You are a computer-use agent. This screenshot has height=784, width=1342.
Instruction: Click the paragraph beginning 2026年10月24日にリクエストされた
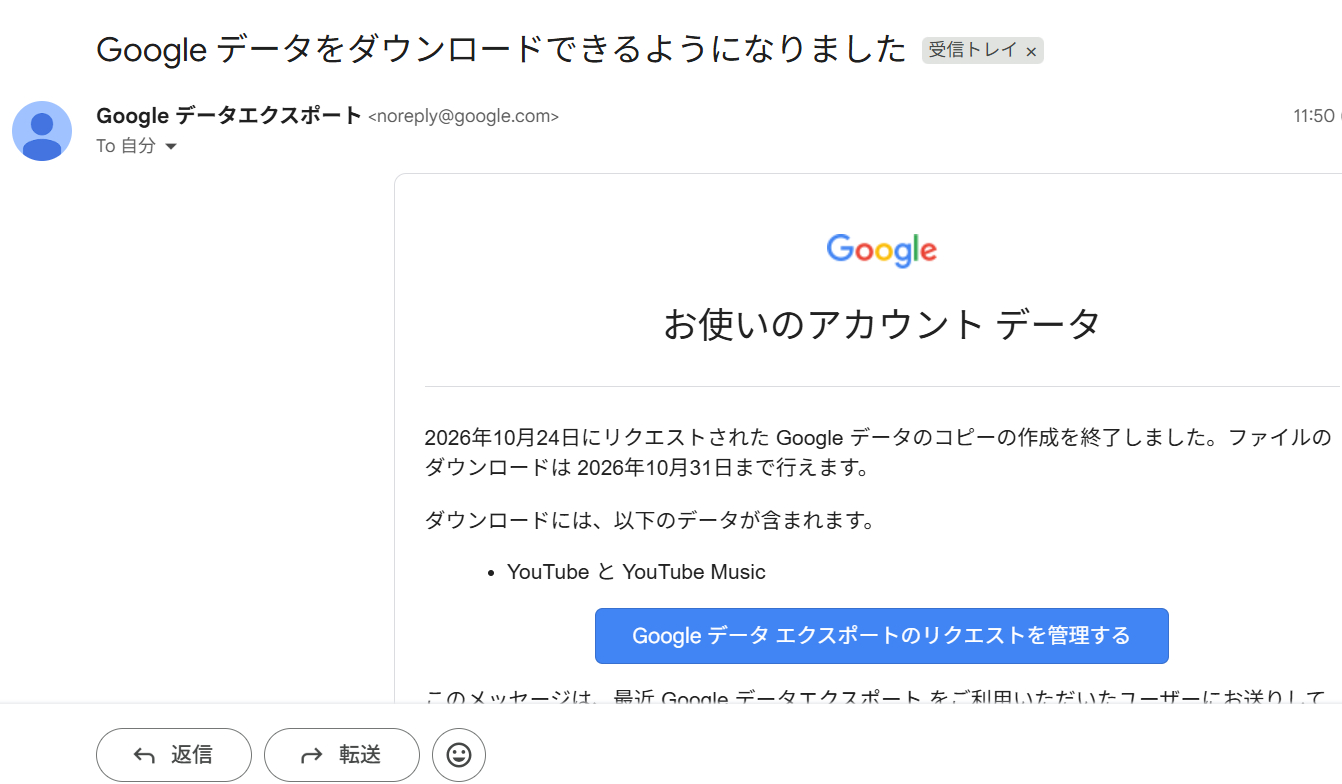[x=880, y=453]
